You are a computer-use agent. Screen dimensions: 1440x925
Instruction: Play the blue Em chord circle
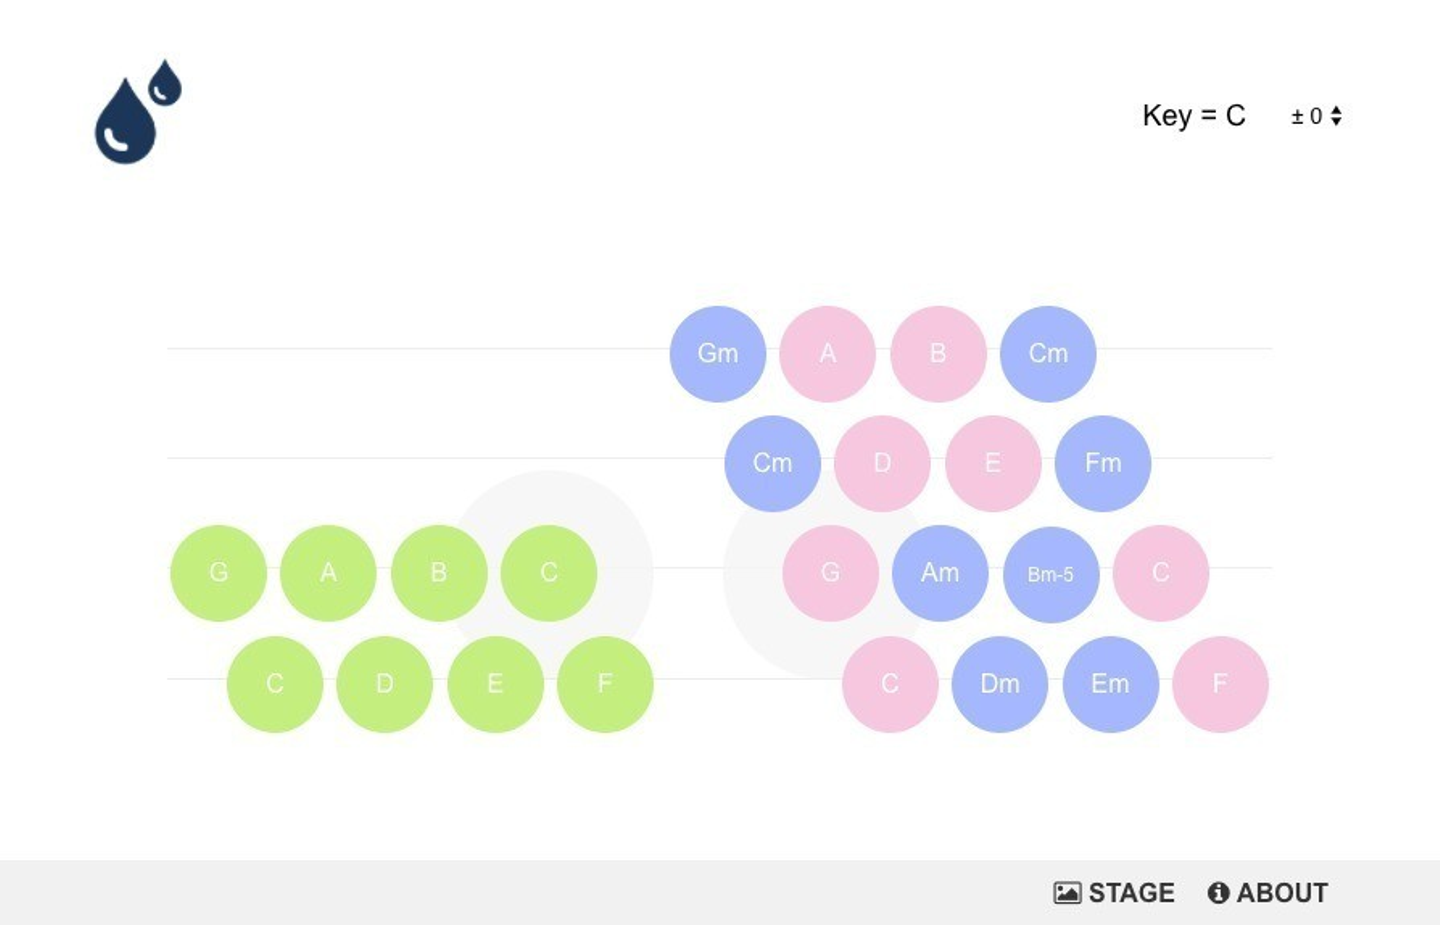point(1110,684)
